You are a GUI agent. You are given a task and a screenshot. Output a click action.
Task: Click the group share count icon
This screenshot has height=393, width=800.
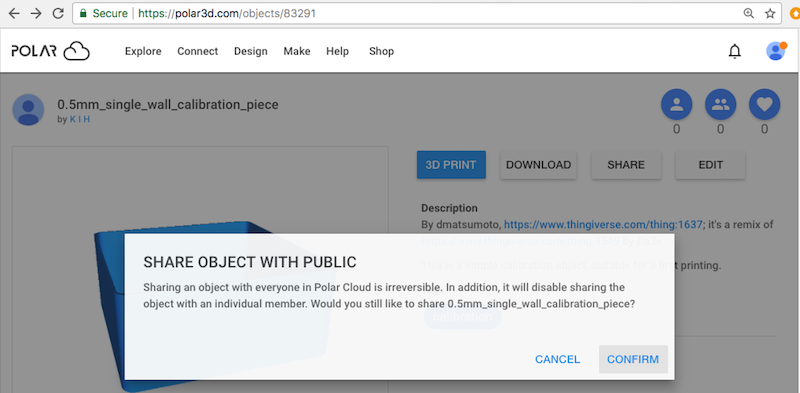720,105
